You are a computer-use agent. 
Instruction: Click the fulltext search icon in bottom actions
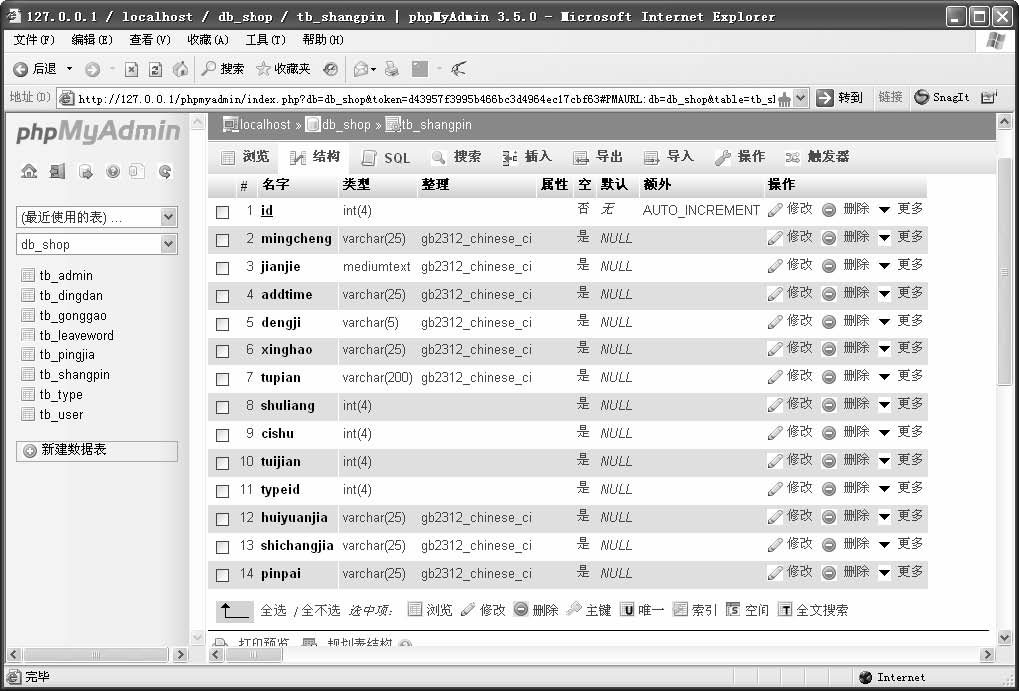point(785,609)
